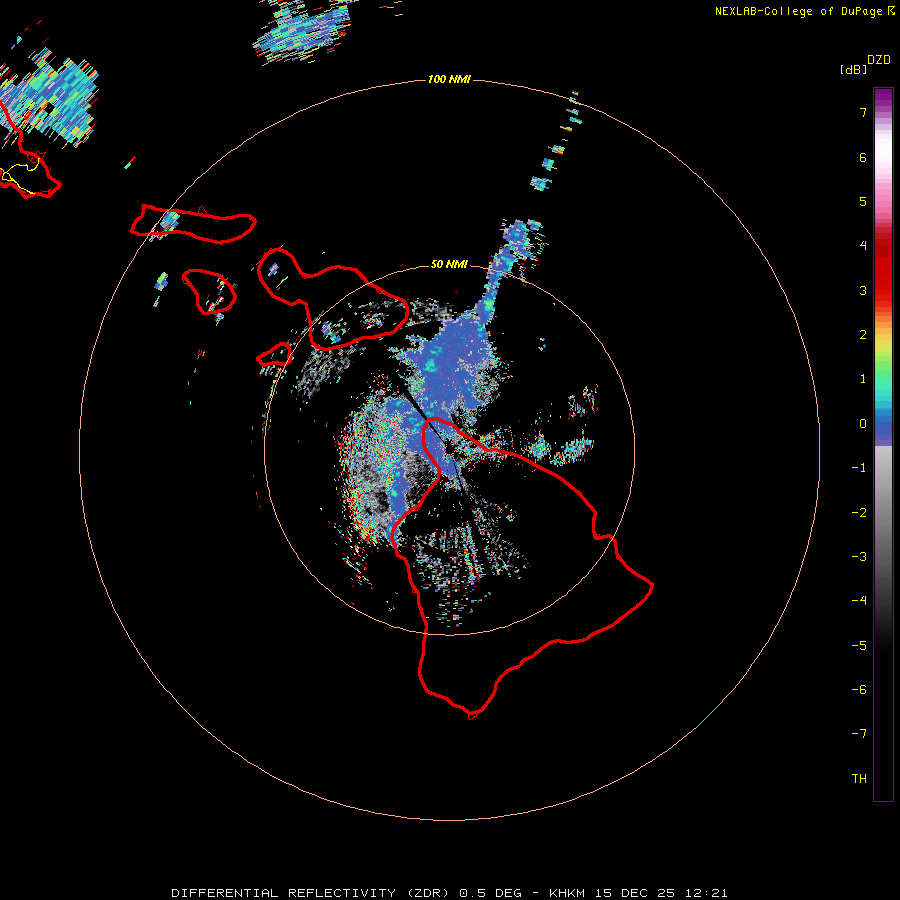The width and height of the screenshot is (900, 900).
Task: Click the -7 dB value on color scale
Action: 859,734
